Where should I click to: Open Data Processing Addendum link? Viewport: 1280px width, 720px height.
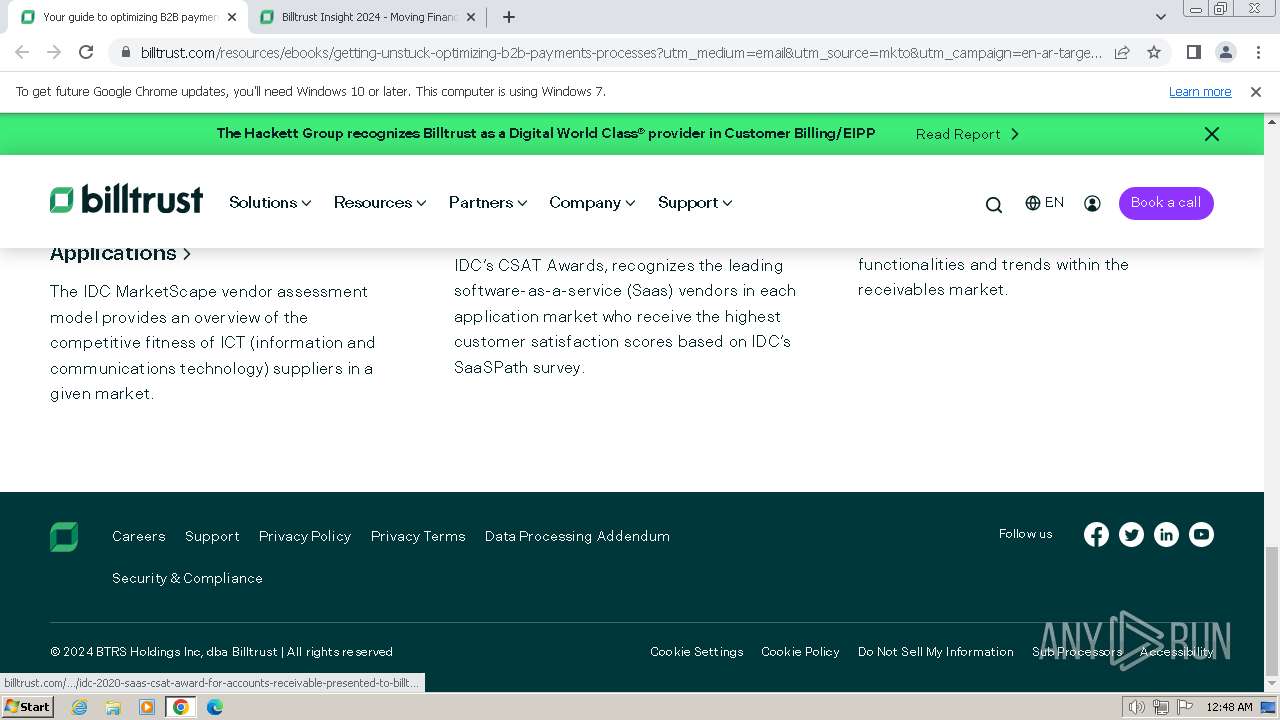point(577,536)
